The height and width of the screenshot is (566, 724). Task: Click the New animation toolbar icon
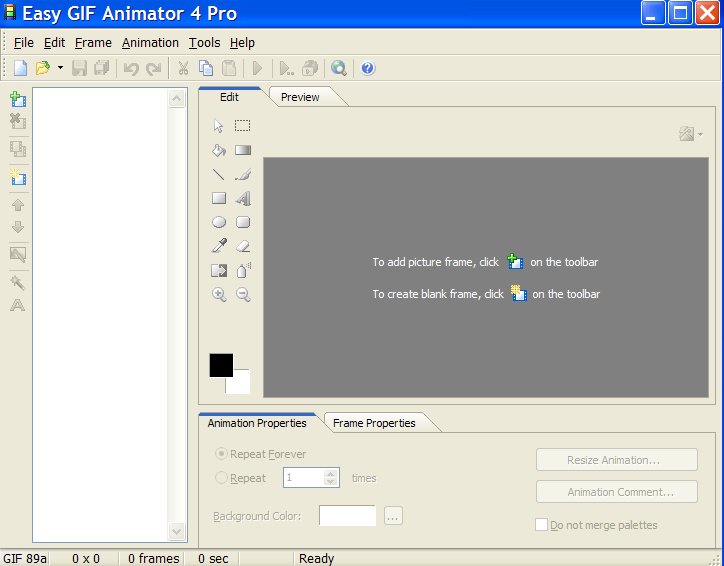tap(20, 68)
